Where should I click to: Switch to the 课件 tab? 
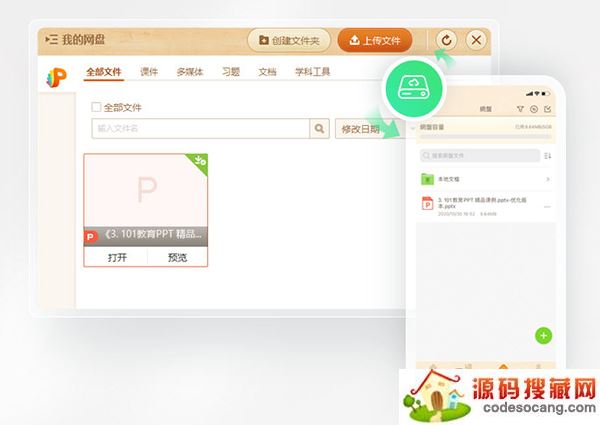pos(149,72)
